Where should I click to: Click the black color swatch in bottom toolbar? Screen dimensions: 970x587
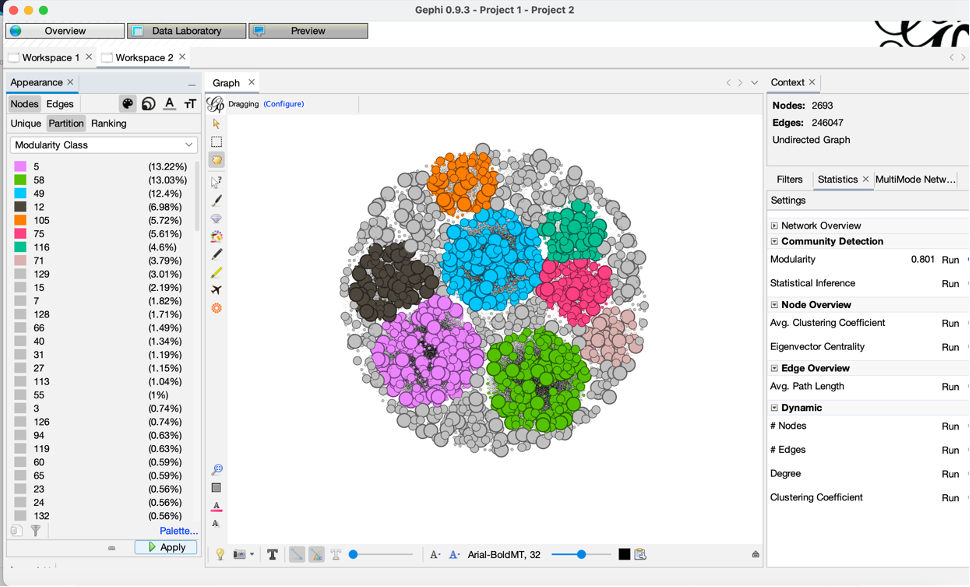click(624, 553)
